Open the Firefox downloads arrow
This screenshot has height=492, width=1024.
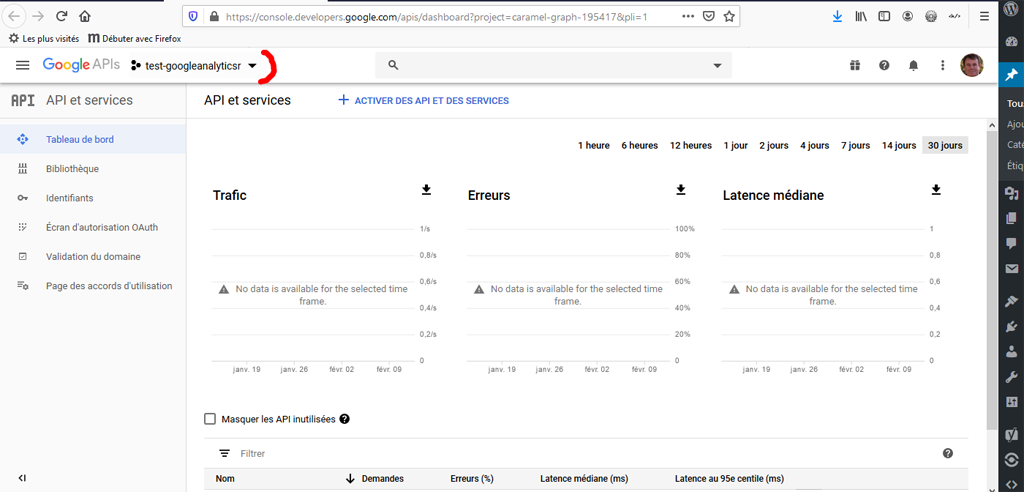[x=837, y=17]
